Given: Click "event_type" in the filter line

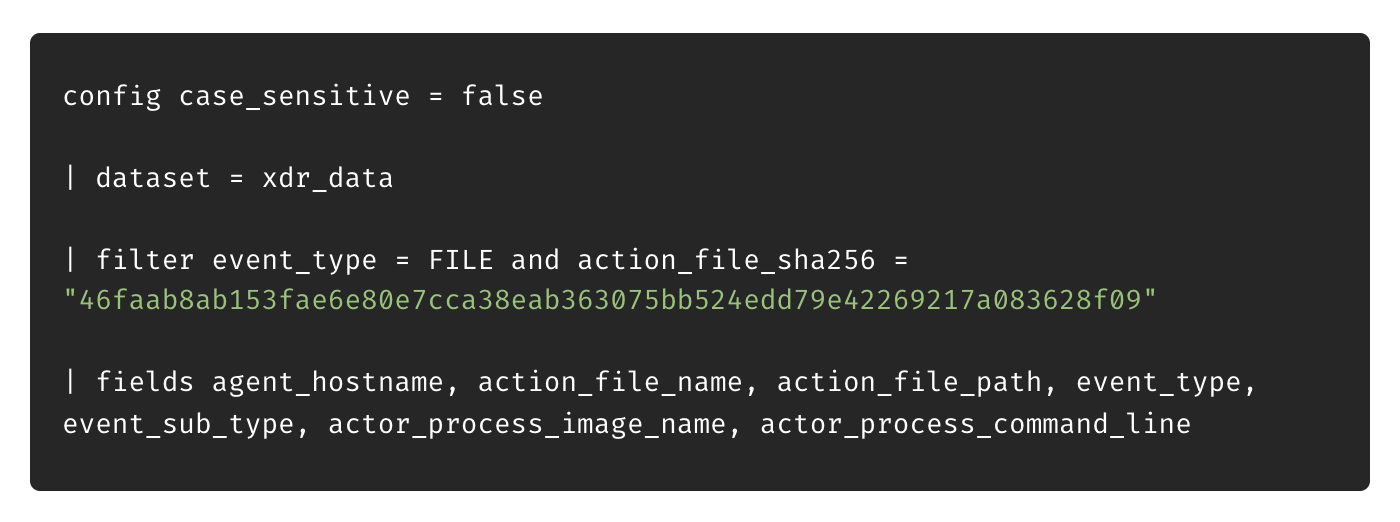Looking at the screenshot, I should coord(294,261).
